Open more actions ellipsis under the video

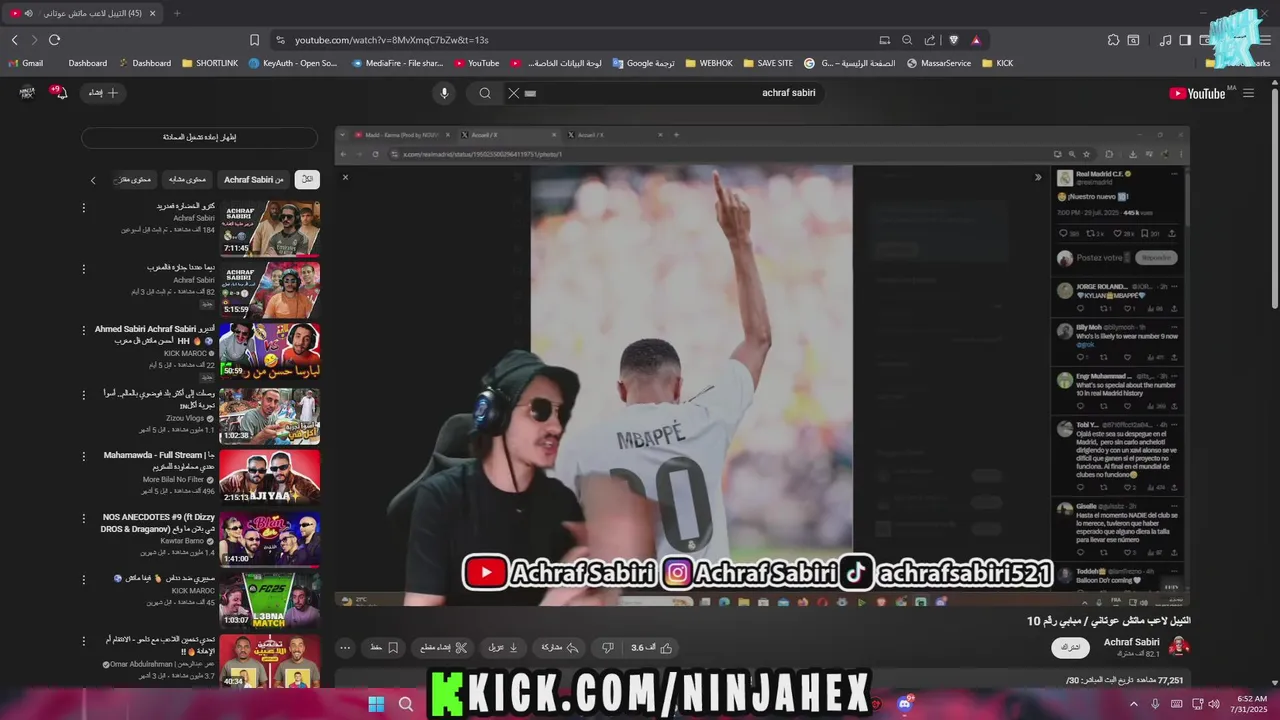(x=345, y=648)
